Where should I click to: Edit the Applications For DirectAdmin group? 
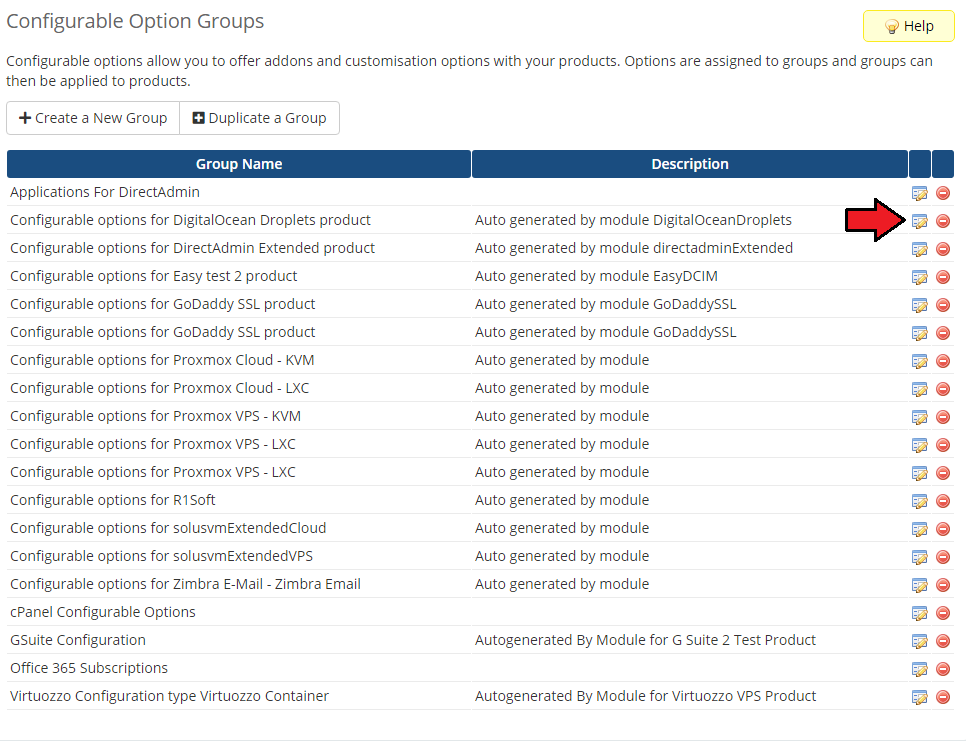(920, 193)
